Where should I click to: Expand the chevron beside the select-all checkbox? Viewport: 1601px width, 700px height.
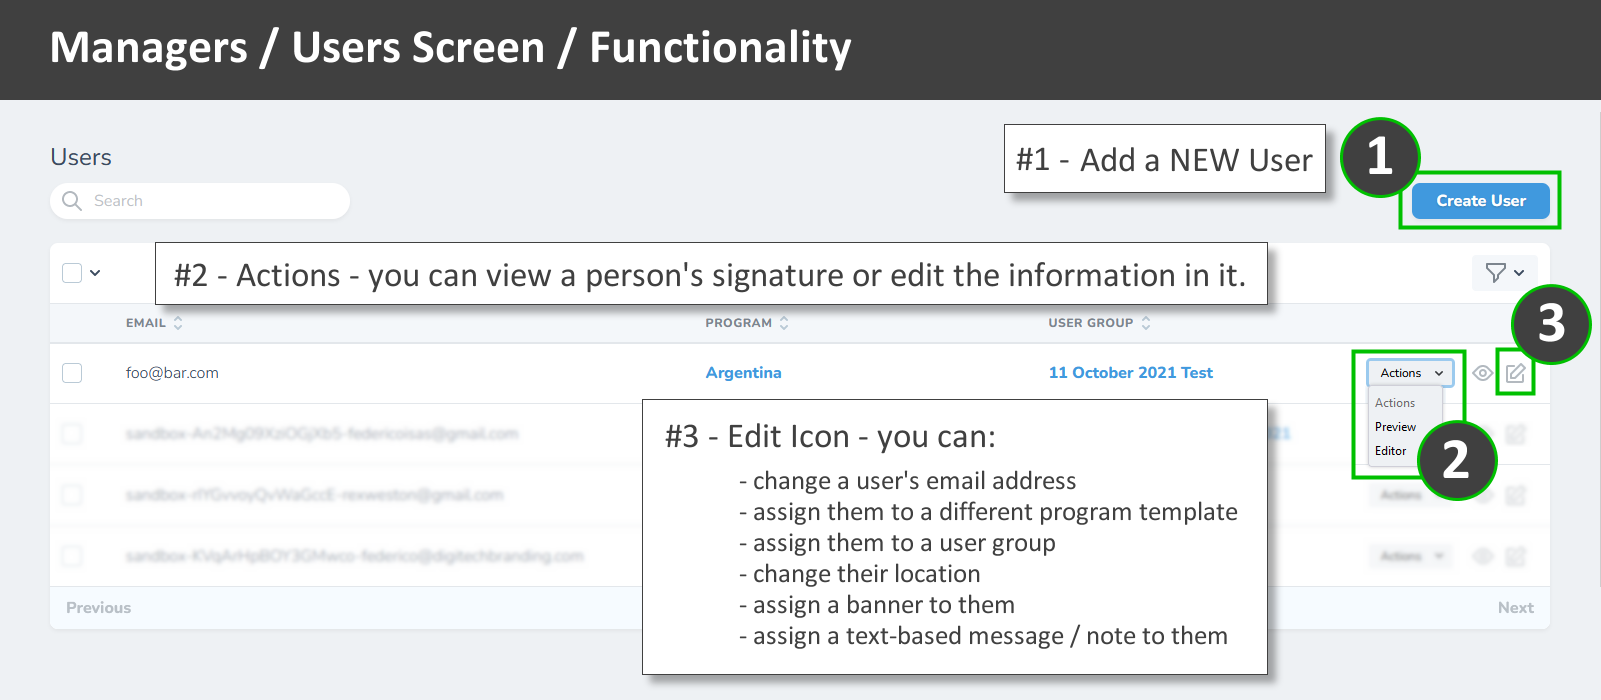coord(95,273)
